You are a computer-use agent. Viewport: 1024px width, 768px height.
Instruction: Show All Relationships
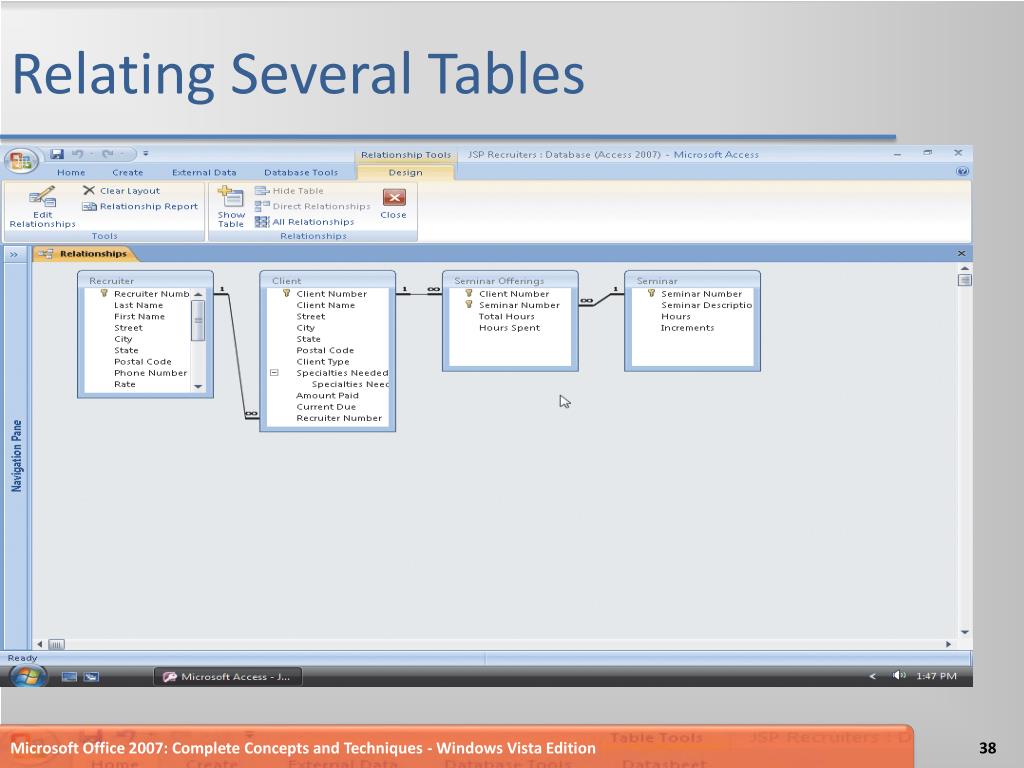tap(304, 222)
